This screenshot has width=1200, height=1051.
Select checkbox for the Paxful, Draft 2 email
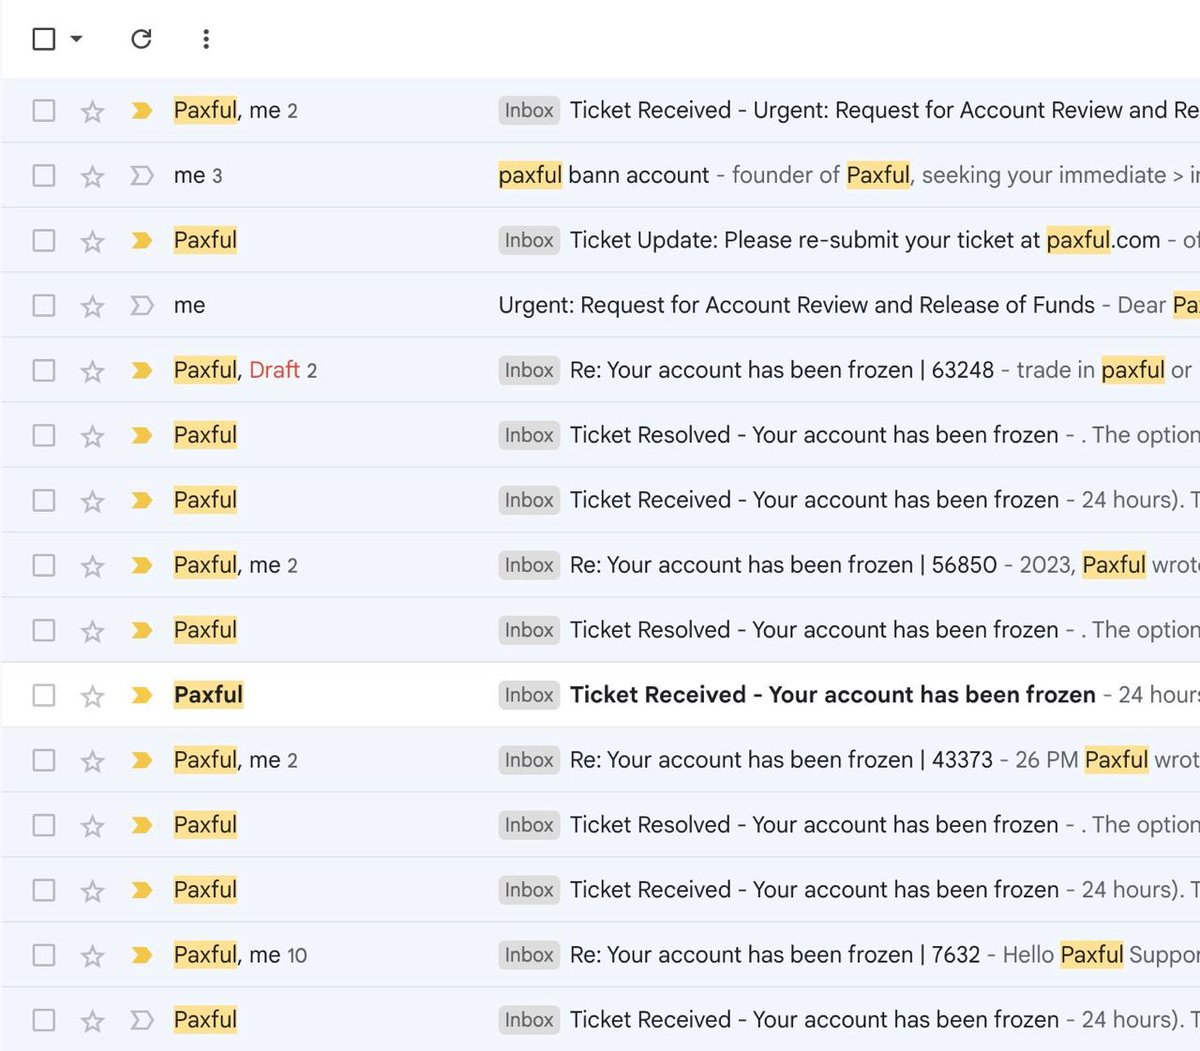pyautogui.click(x=44, y=370)
